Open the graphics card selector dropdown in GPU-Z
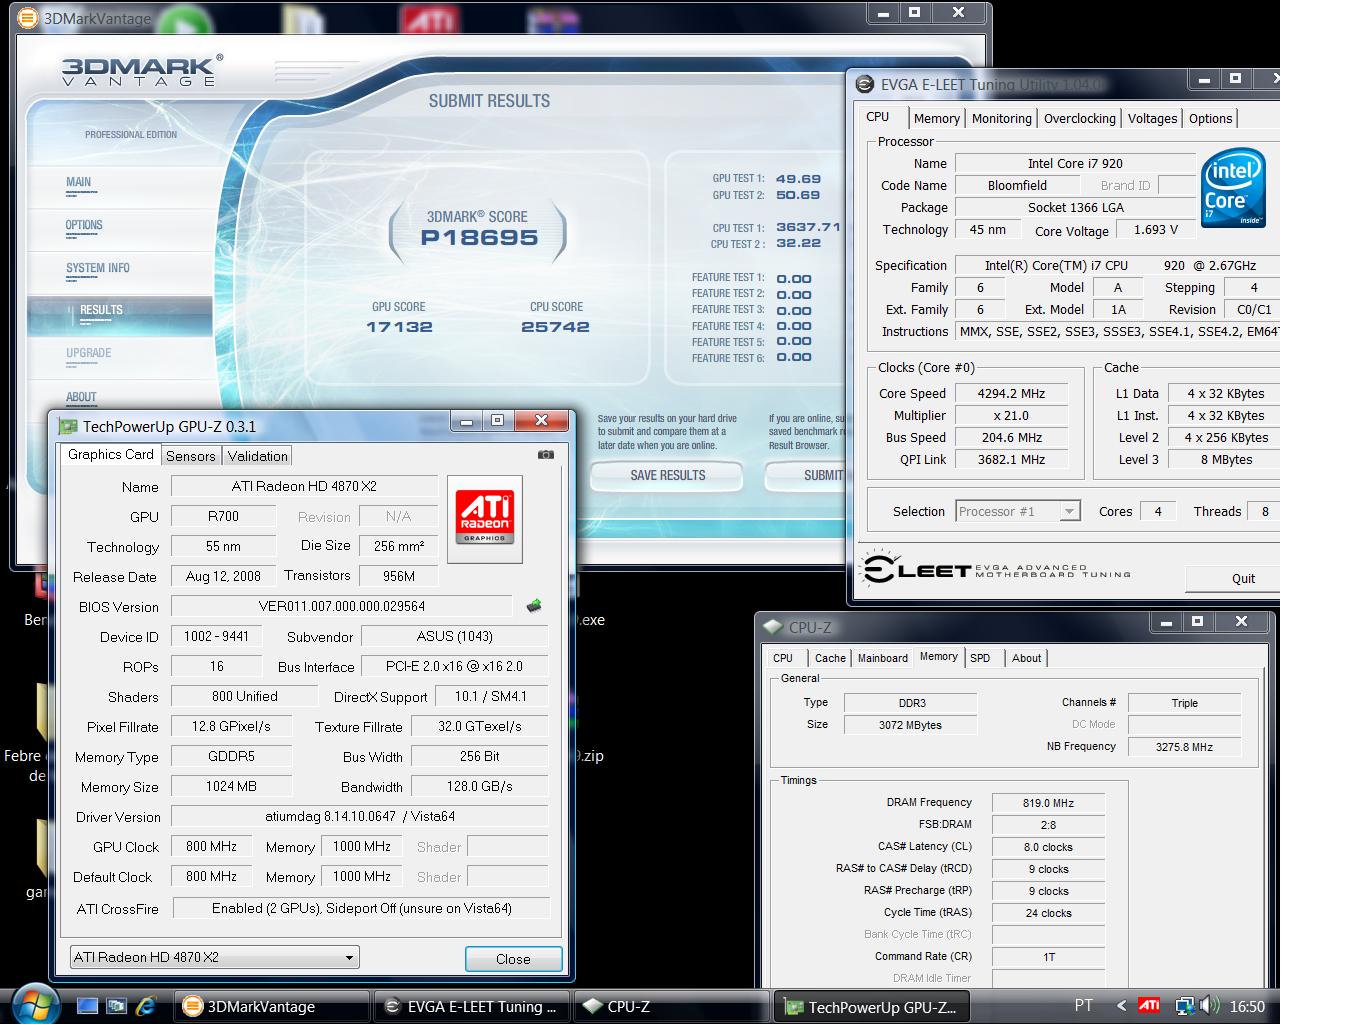Screen dimensions: 1361x1024 214,957
